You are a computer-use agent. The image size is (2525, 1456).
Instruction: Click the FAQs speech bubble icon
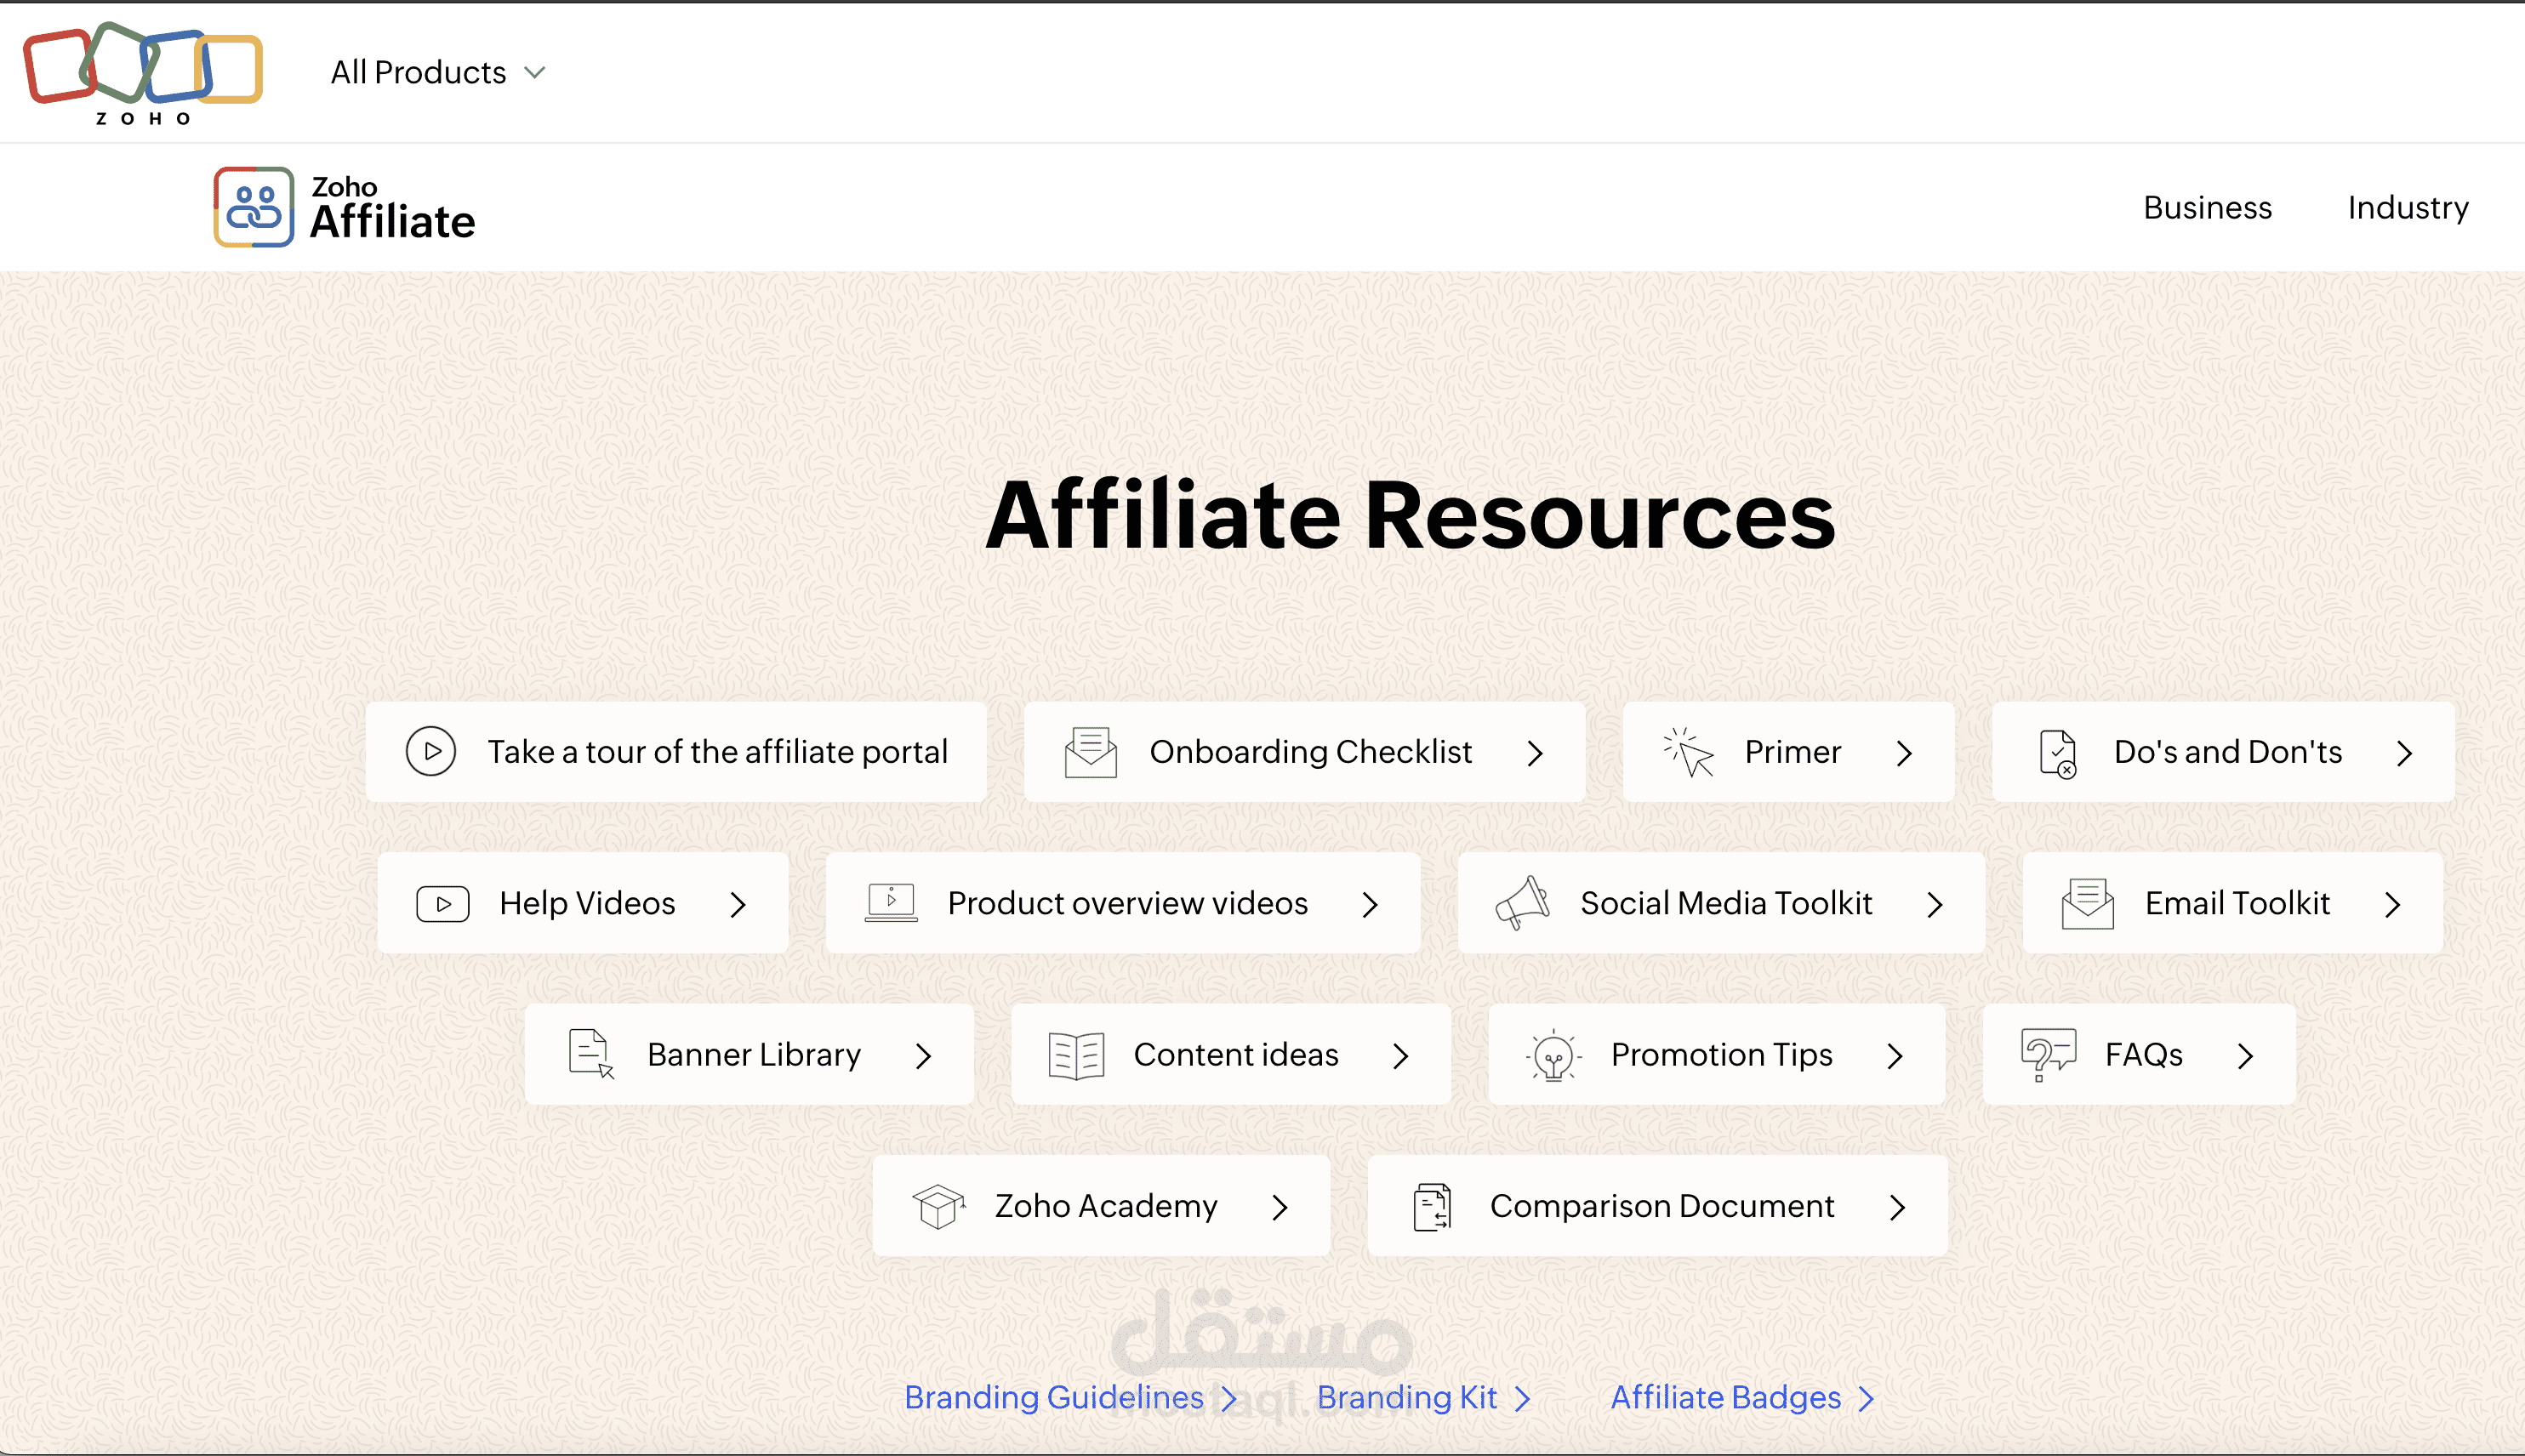point(2048,1055)
